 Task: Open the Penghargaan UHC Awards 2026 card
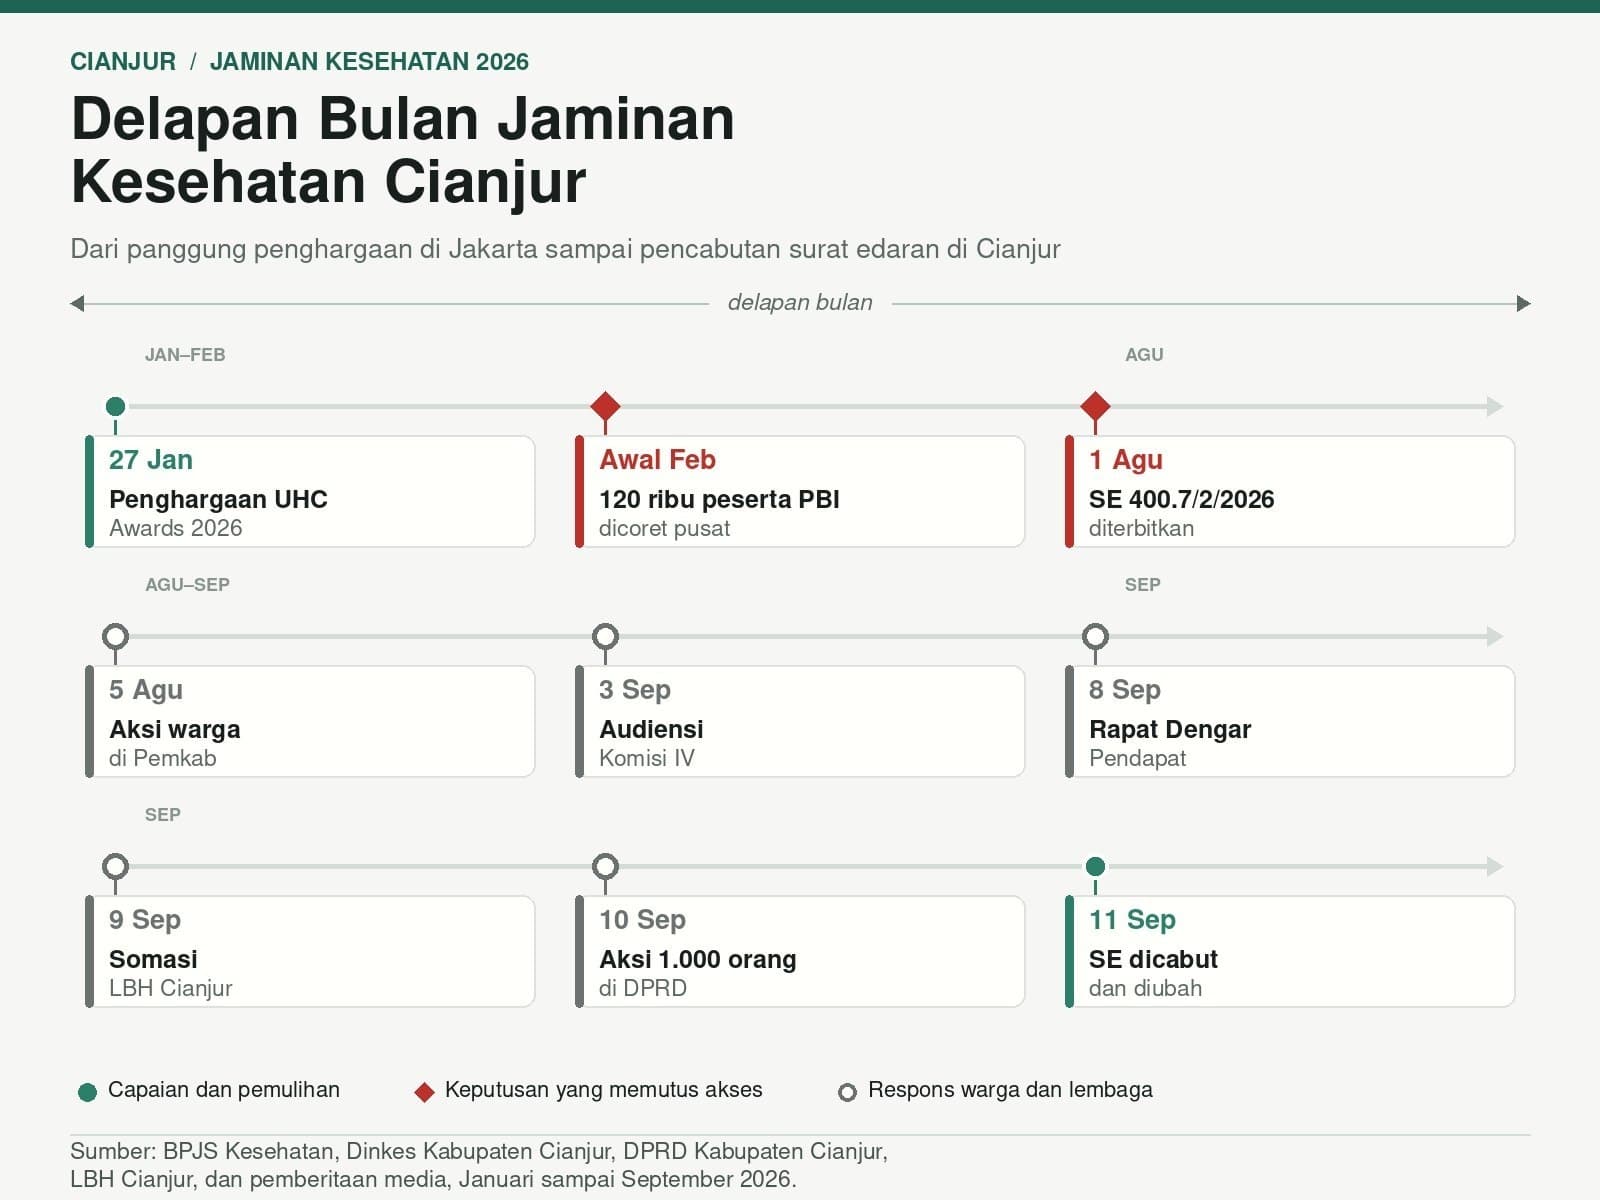[310, 491]
